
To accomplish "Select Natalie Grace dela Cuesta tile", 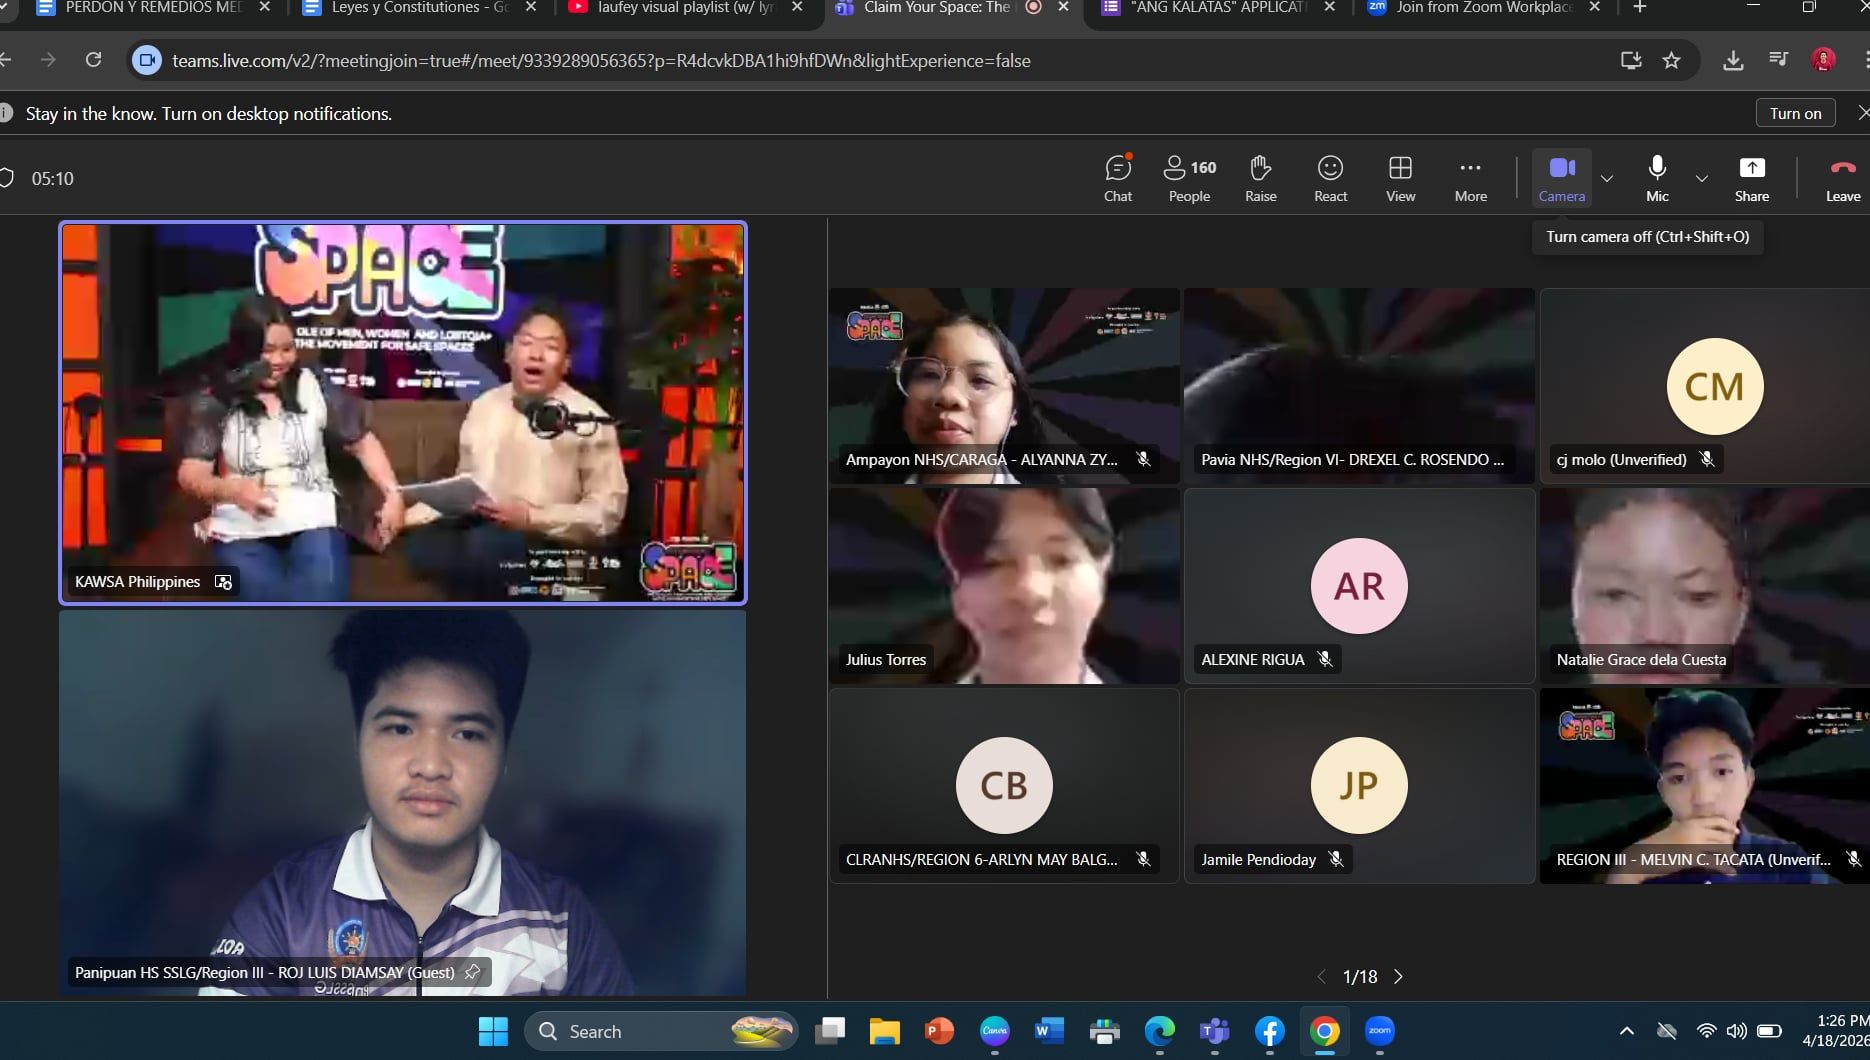I will click(x=1705, y=586).
